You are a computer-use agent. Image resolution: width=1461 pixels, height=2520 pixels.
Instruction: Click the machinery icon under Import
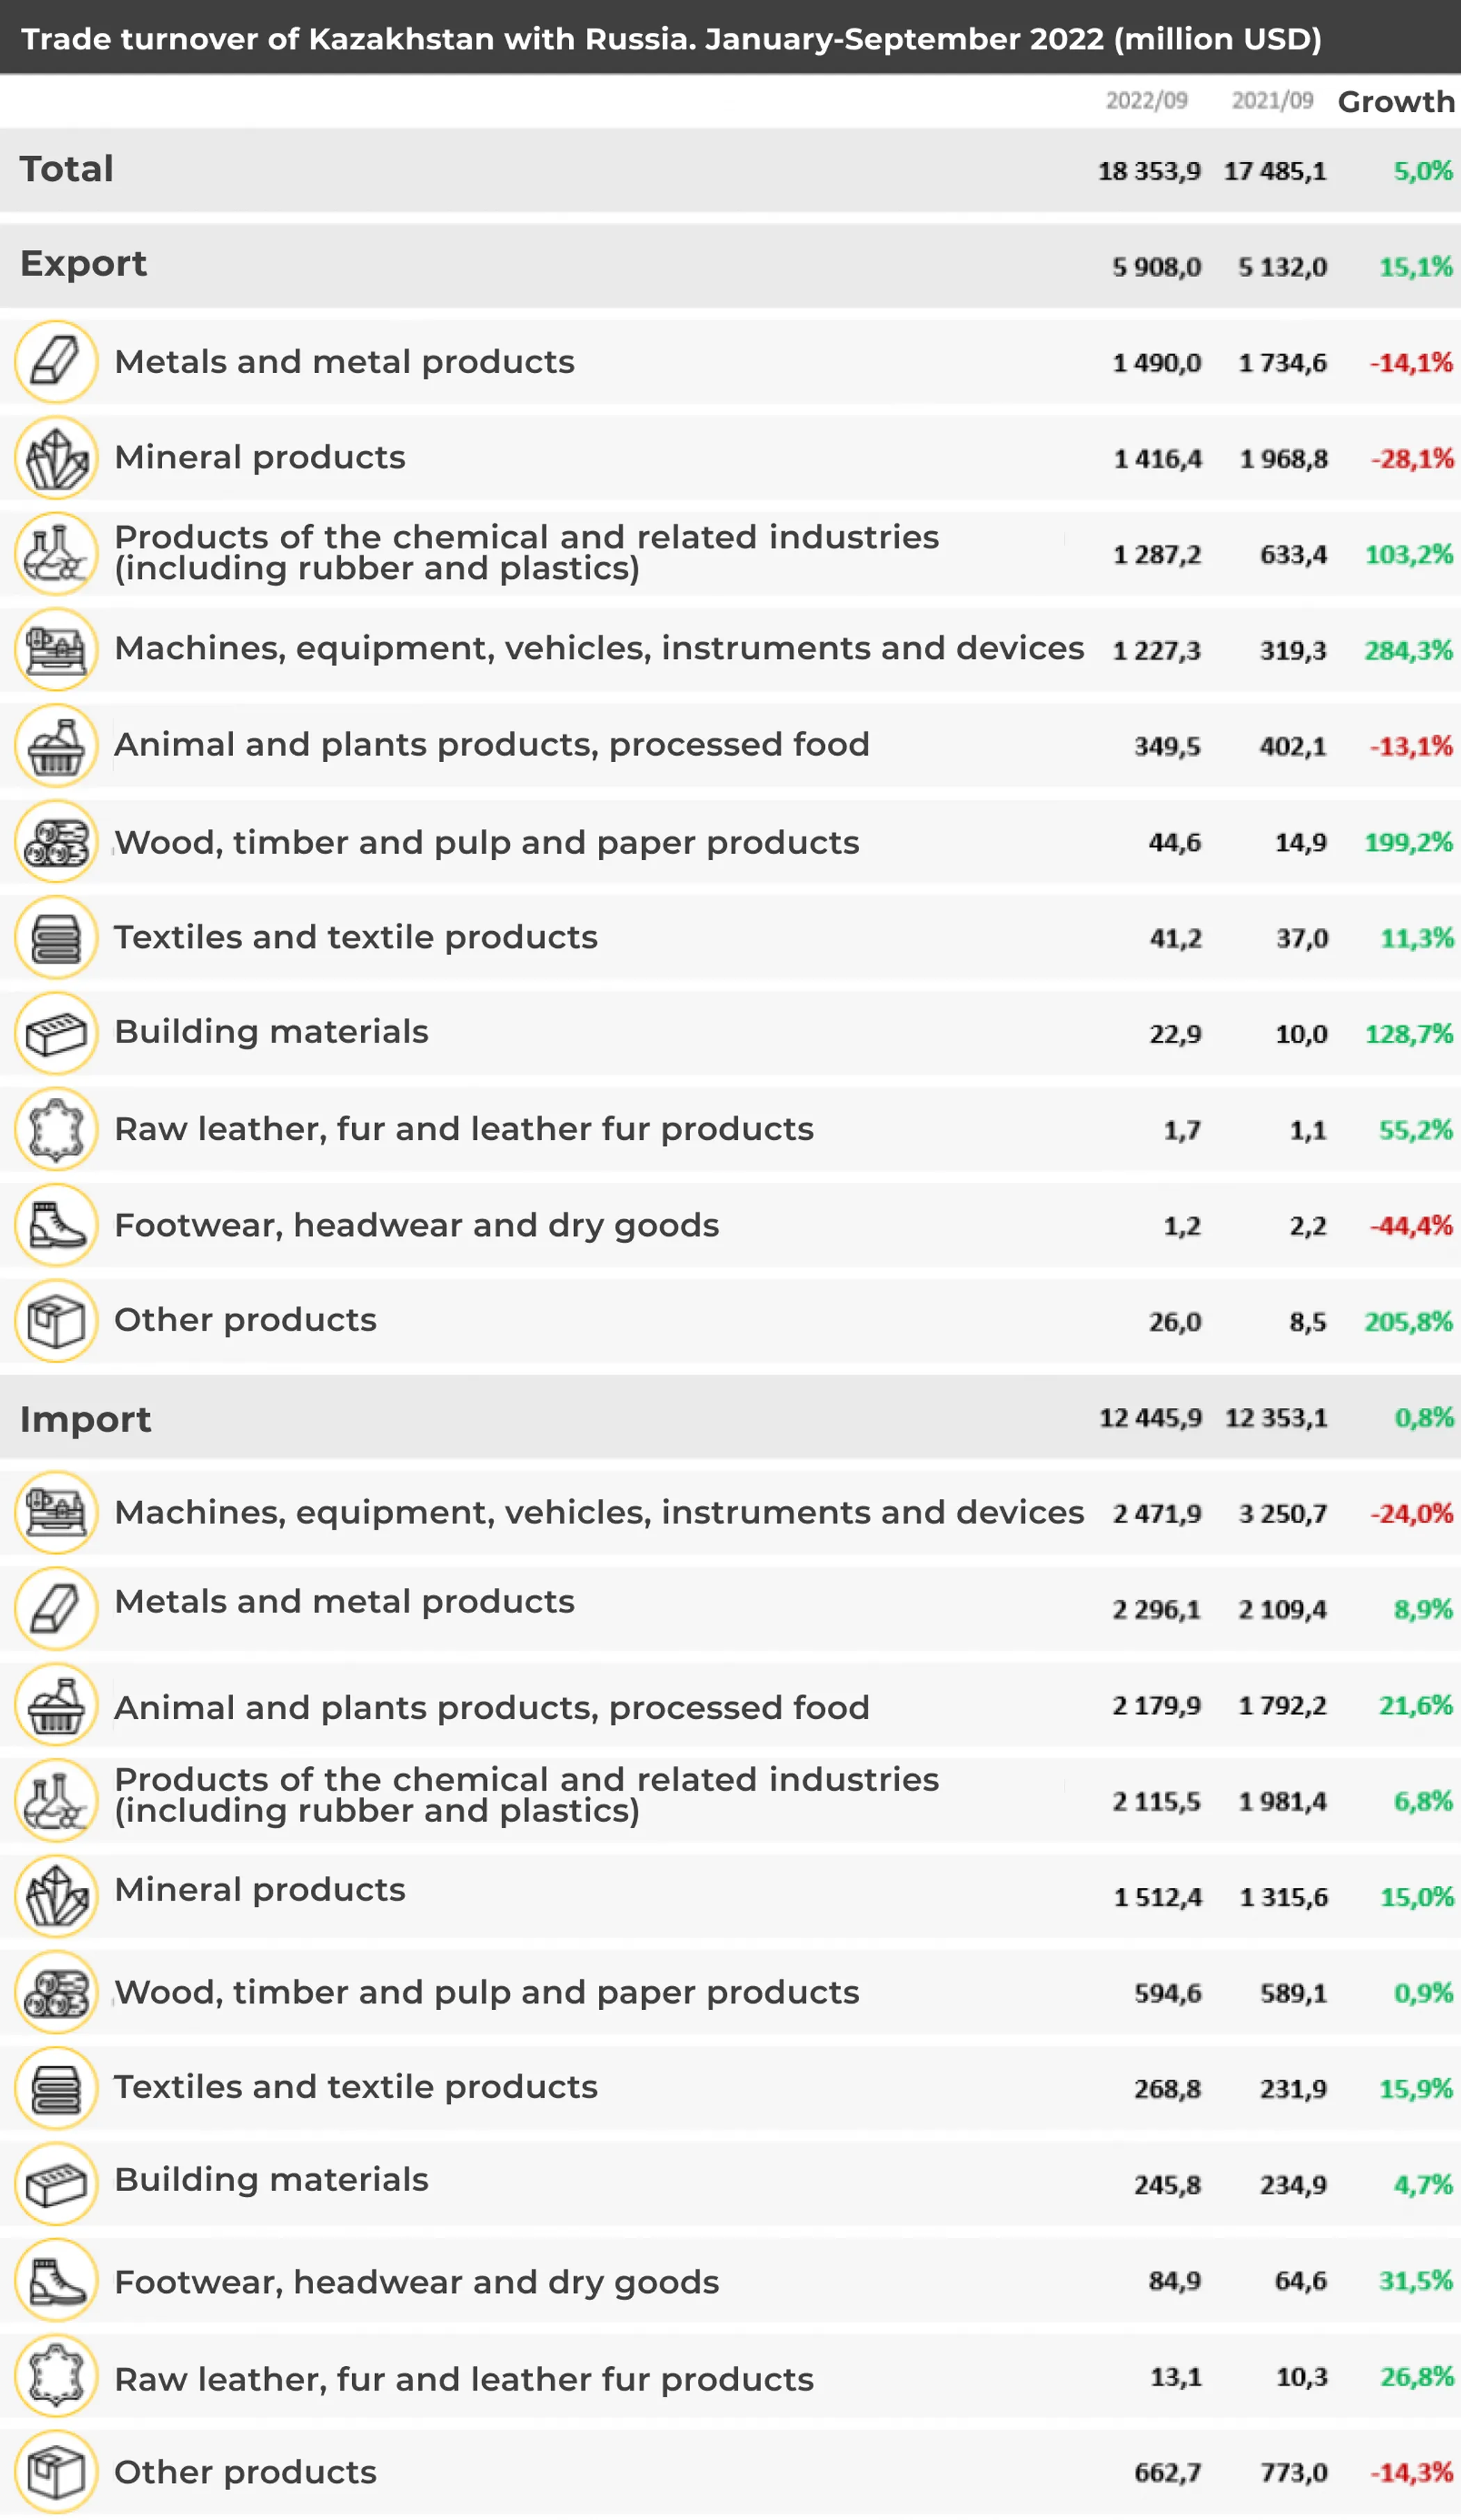coord(56,1513)
